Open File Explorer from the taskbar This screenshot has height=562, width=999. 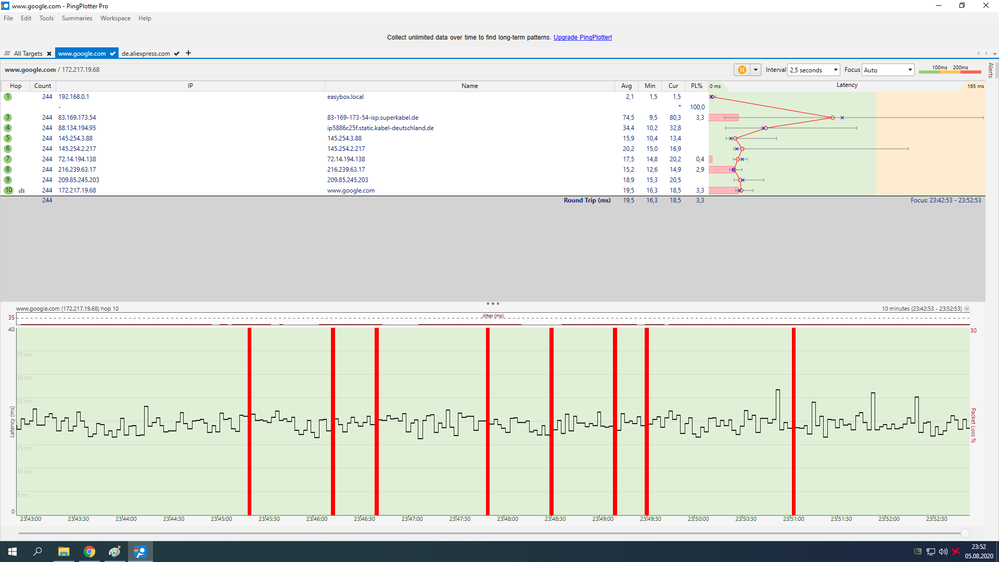(x=64, y=551)
